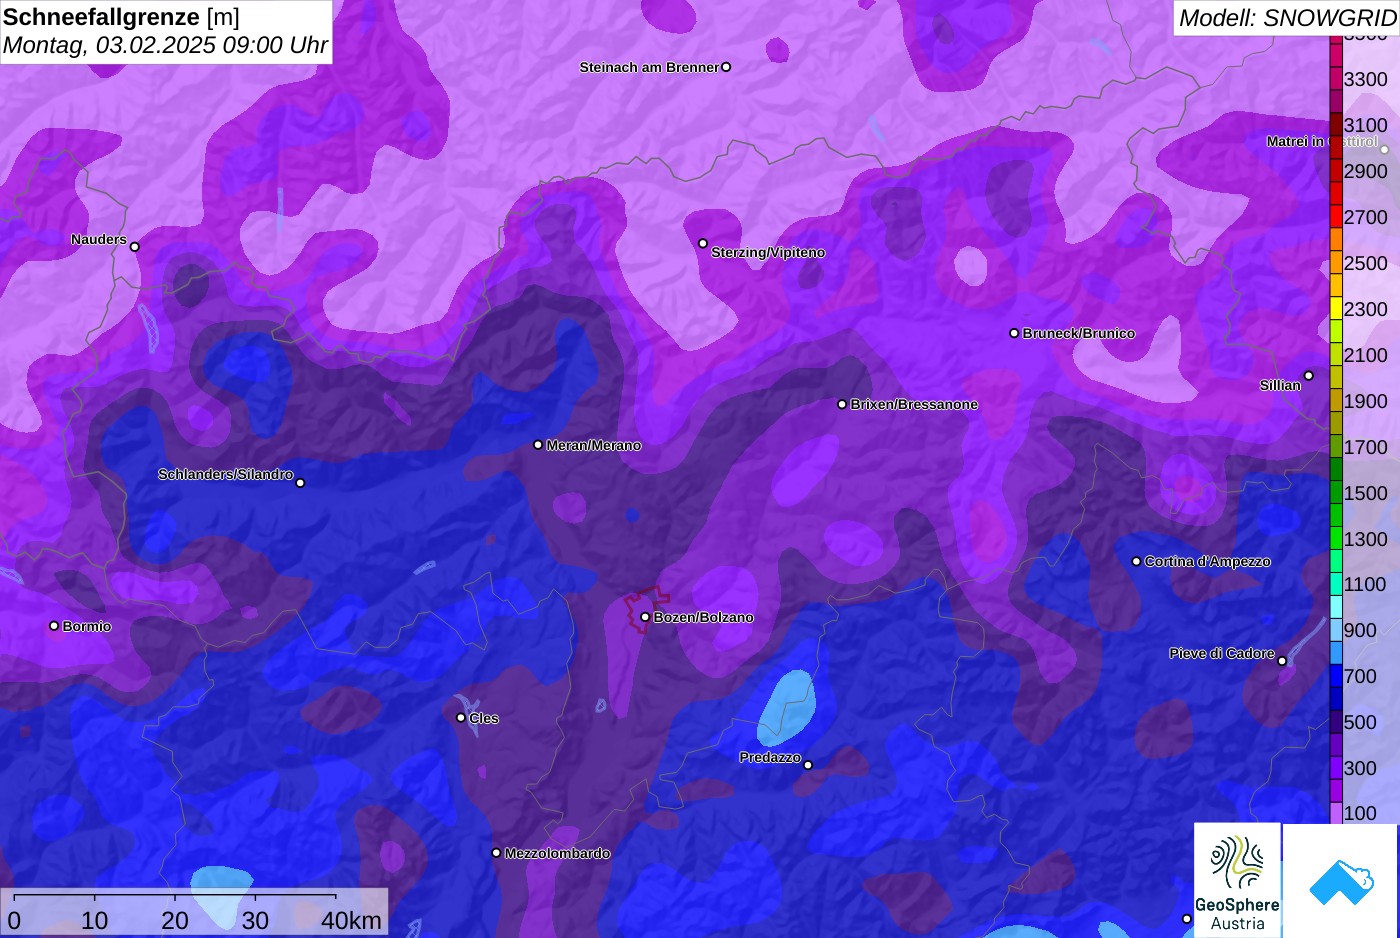
Task: Click the blue cloud arrow logo
Action: 1341,880
